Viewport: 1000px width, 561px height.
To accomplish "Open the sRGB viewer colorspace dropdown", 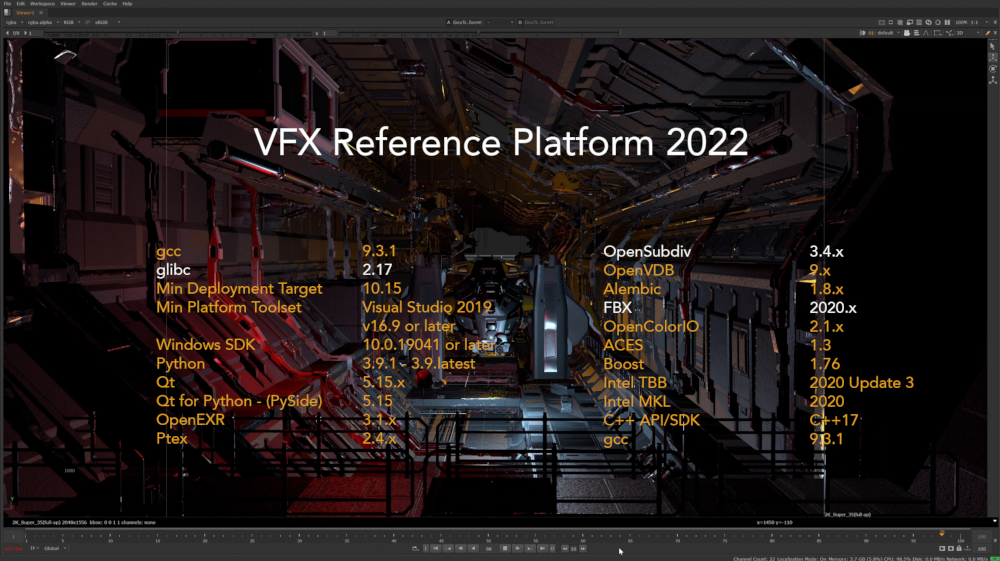I will coord(108,22).
